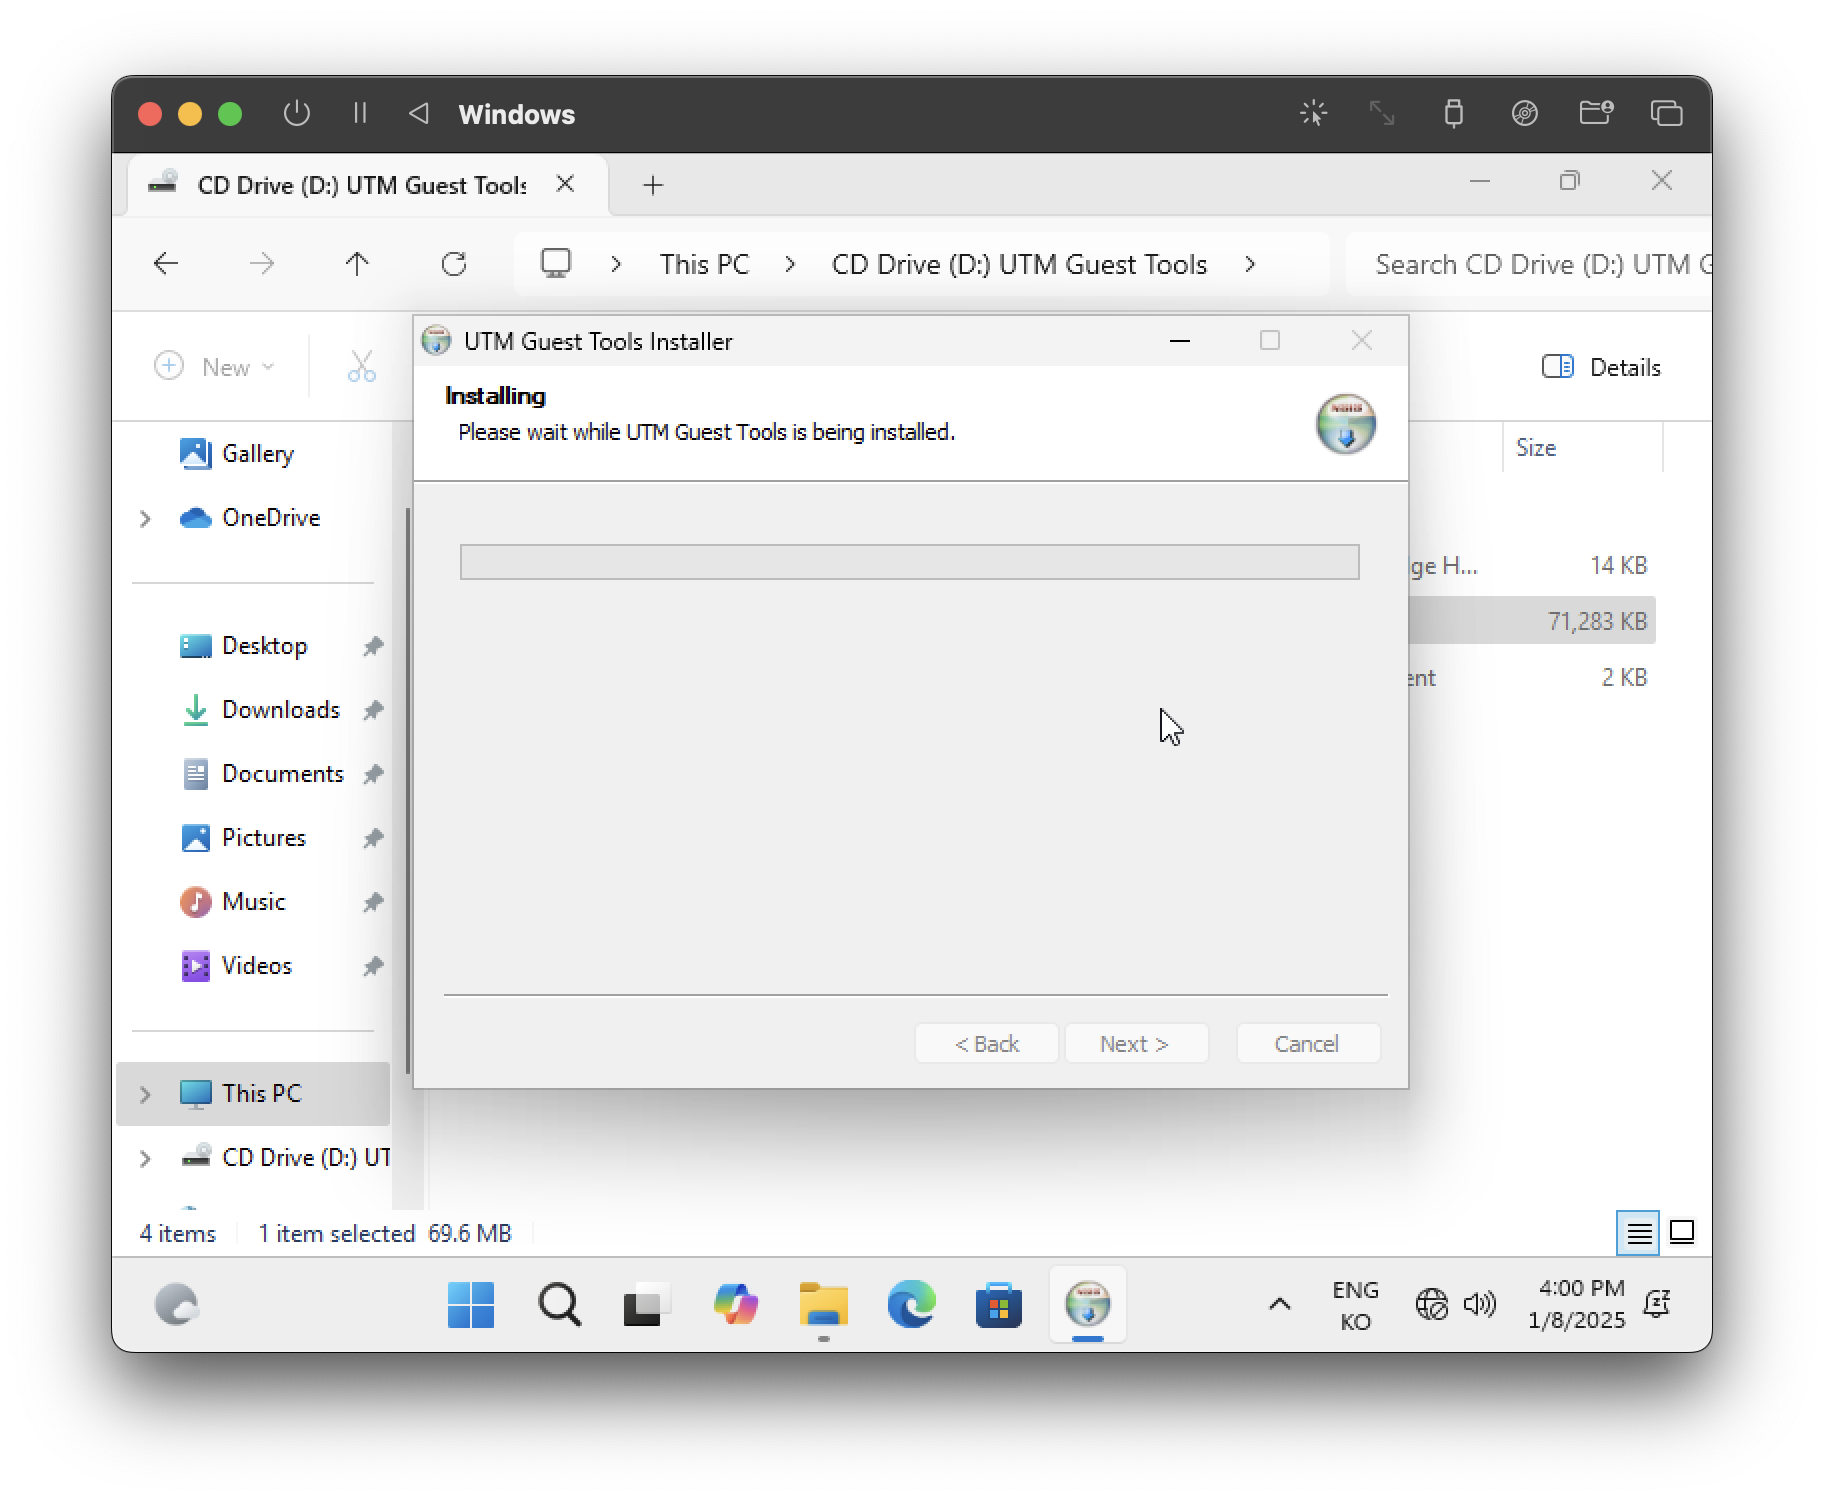This screenshot has width=1824, height=1500.
Task: Open Videos in the sidebar
Action: (237, 966)
